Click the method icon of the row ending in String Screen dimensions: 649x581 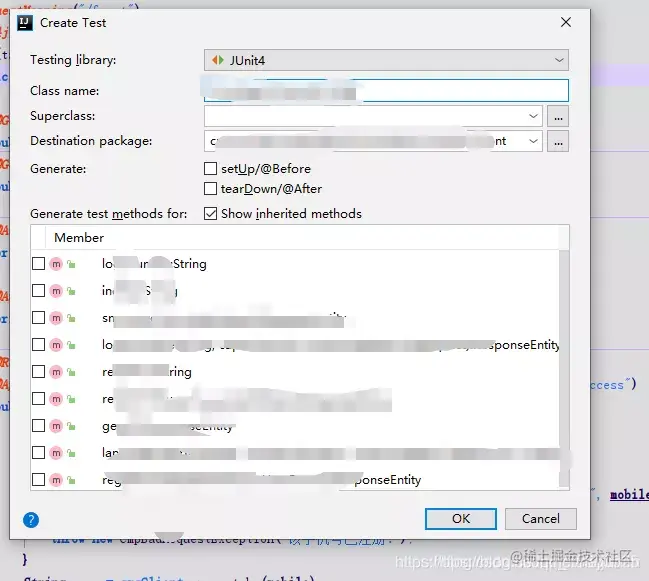[x=56, y=264]
